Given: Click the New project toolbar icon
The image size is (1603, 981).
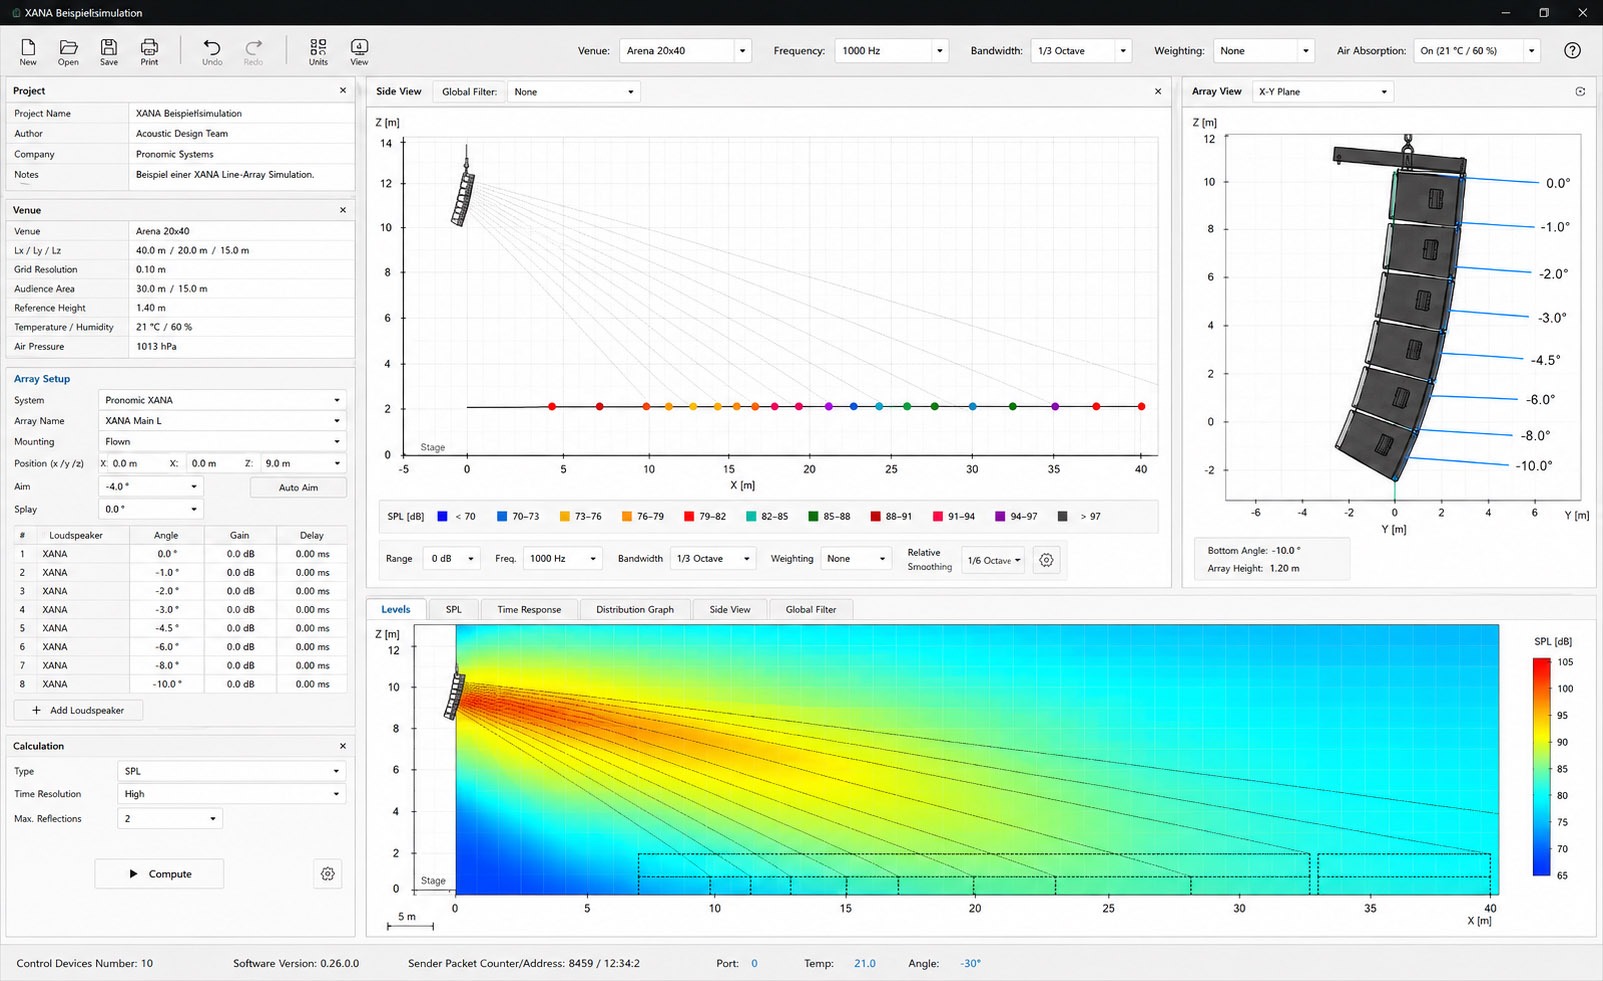Looking at the screenshot, I should click(x=28, y=52).
